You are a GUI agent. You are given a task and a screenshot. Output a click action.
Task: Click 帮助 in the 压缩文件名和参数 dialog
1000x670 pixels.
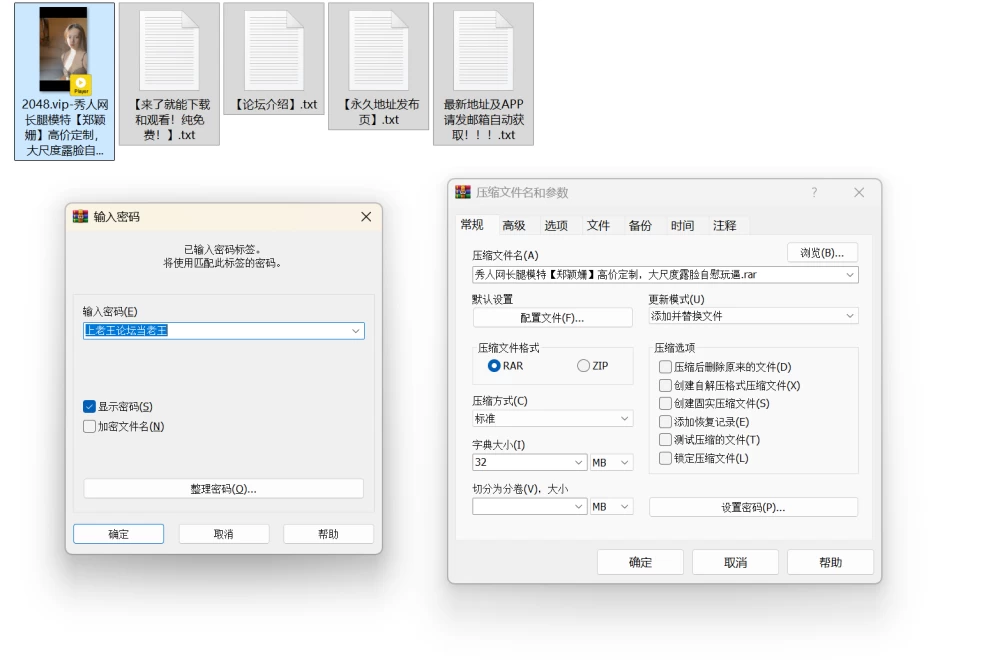click(830, 562)
